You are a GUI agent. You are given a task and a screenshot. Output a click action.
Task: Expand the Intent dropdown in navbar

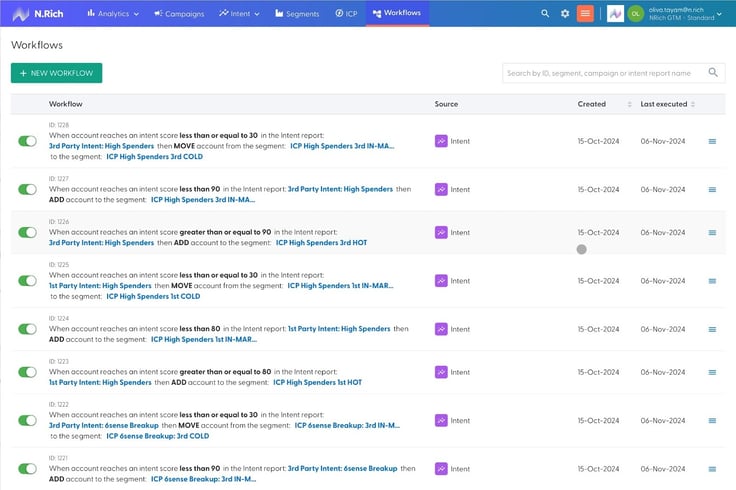239,14
